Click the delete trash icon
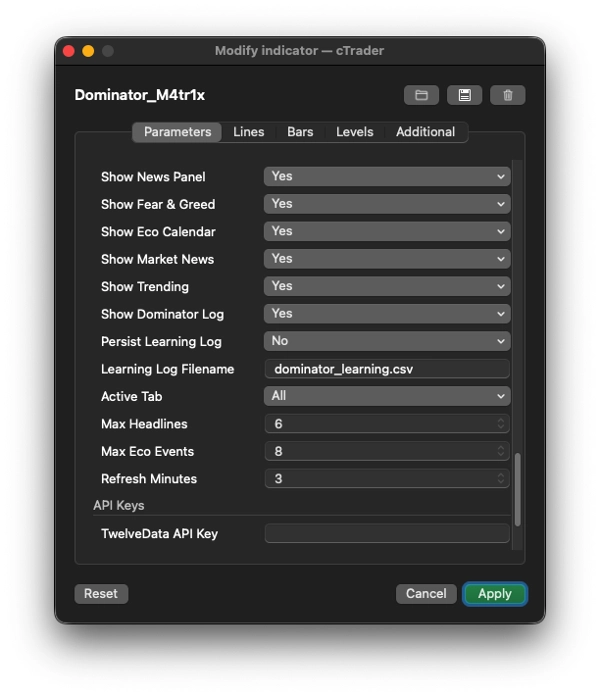The height and width of the screenshot is (696, 600). (x=507, y=95)
